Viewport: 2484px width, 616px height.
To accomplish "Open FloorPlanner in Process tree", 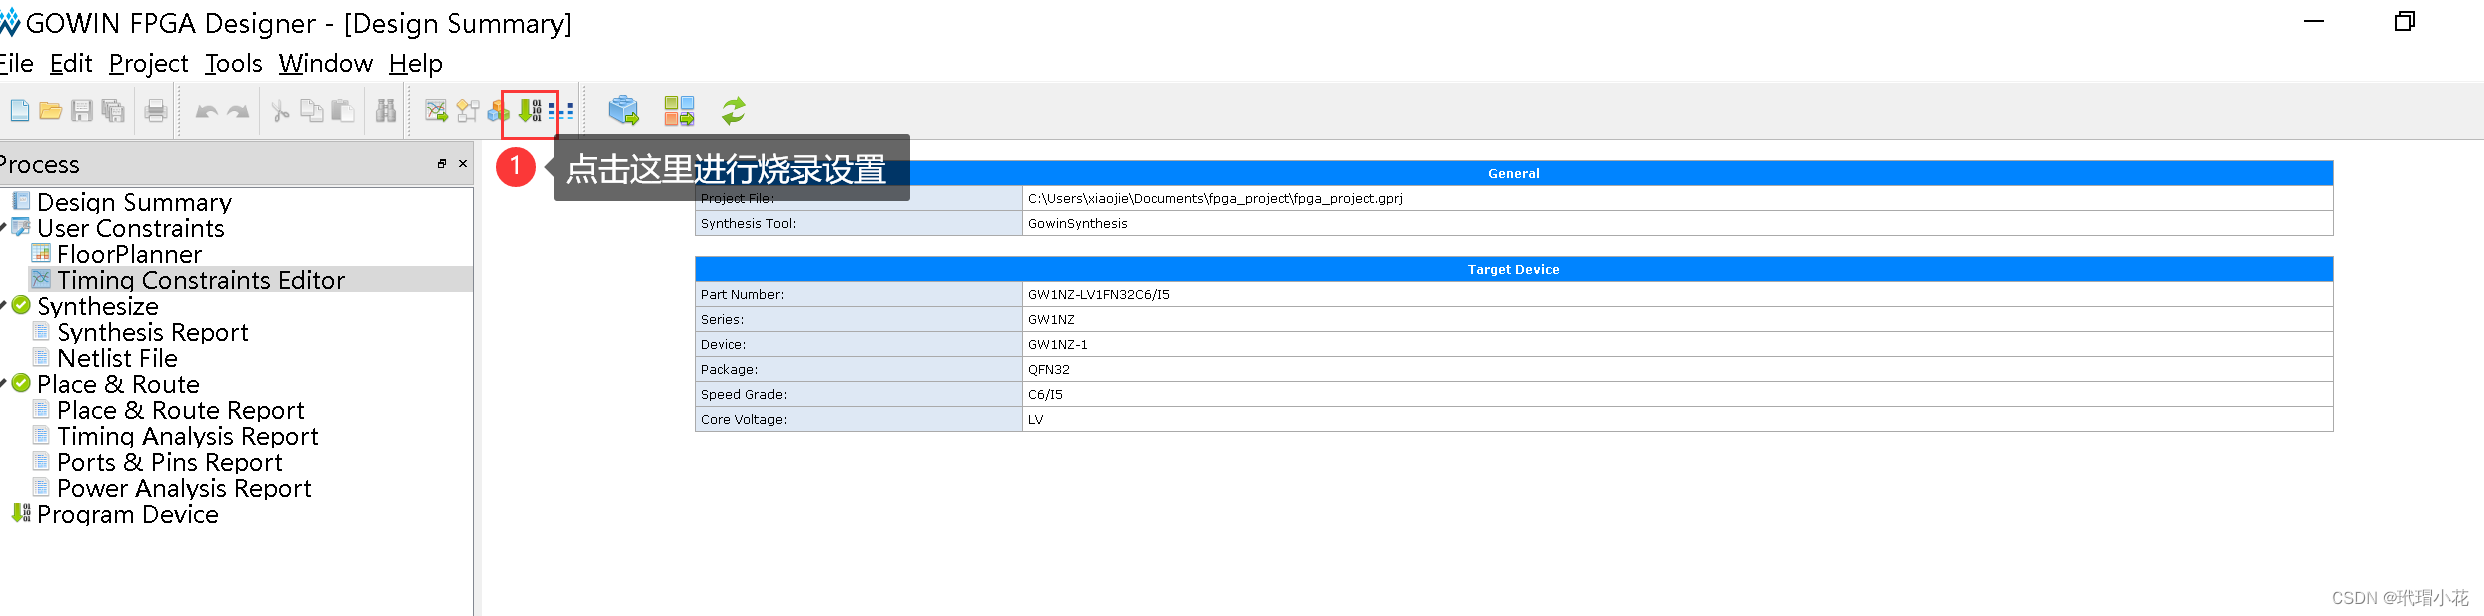I will click(129, 254).
